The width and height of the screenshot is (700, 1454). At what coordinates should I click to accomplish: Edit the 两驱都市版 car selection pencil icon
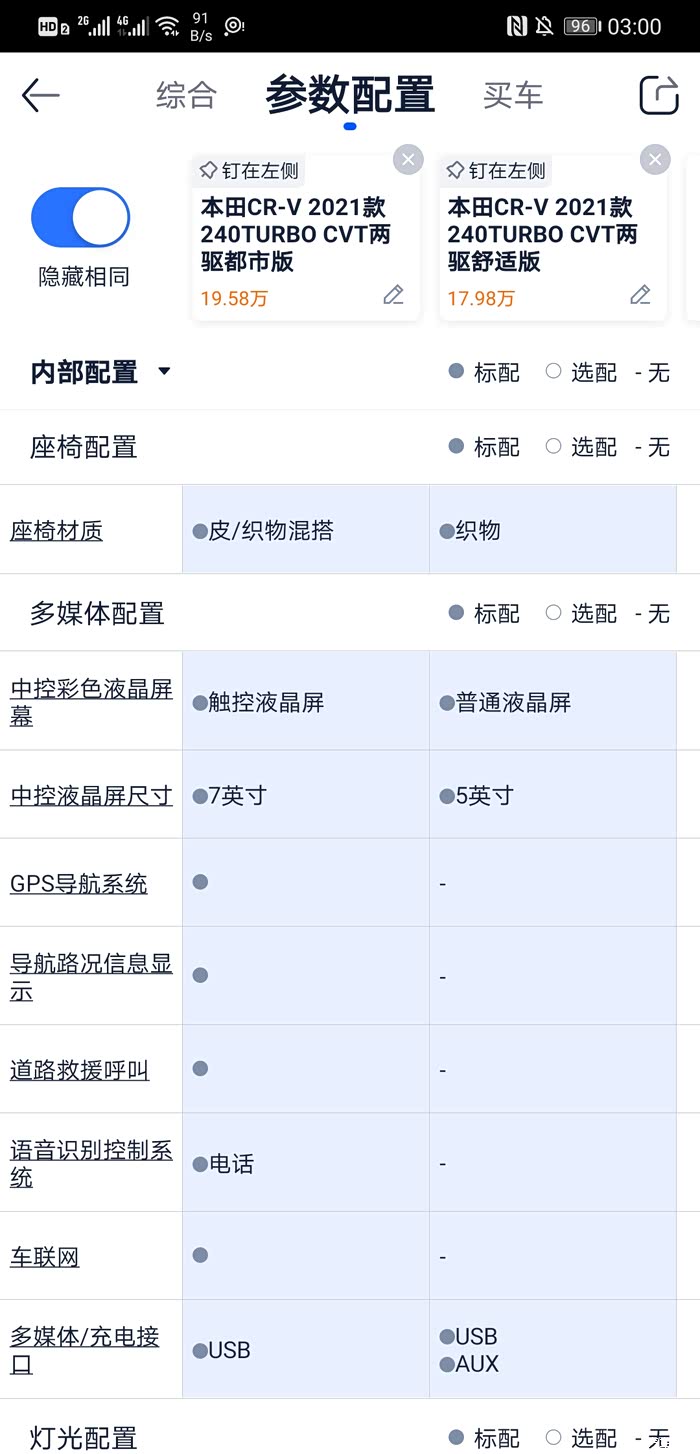(x=393, y=295)
